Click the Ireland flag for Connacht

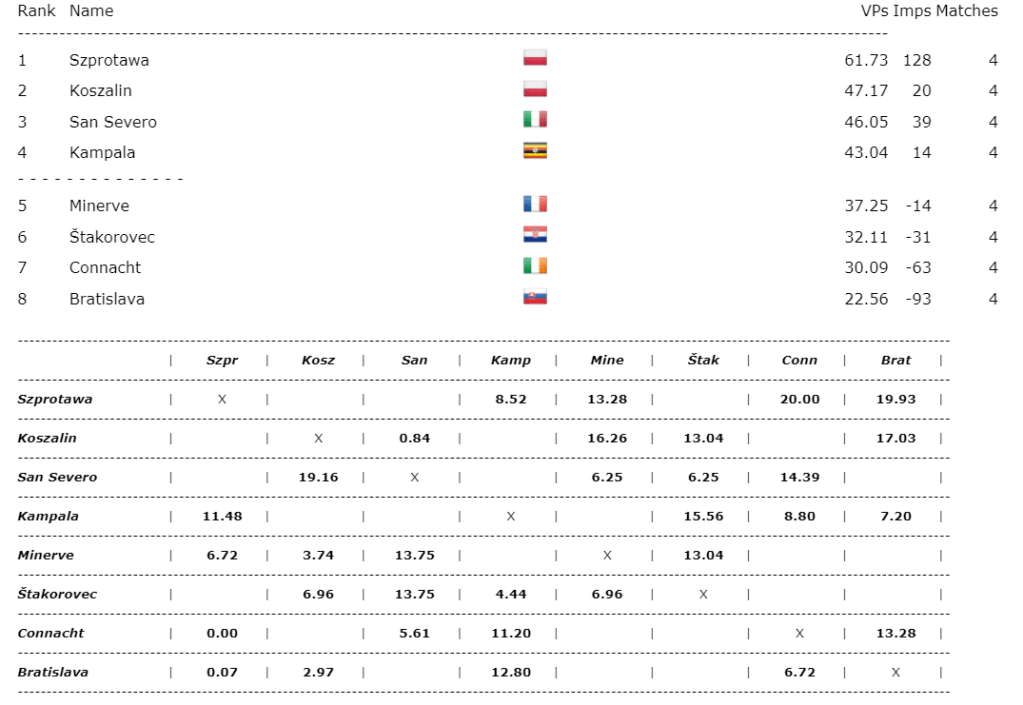click(535, 266)
